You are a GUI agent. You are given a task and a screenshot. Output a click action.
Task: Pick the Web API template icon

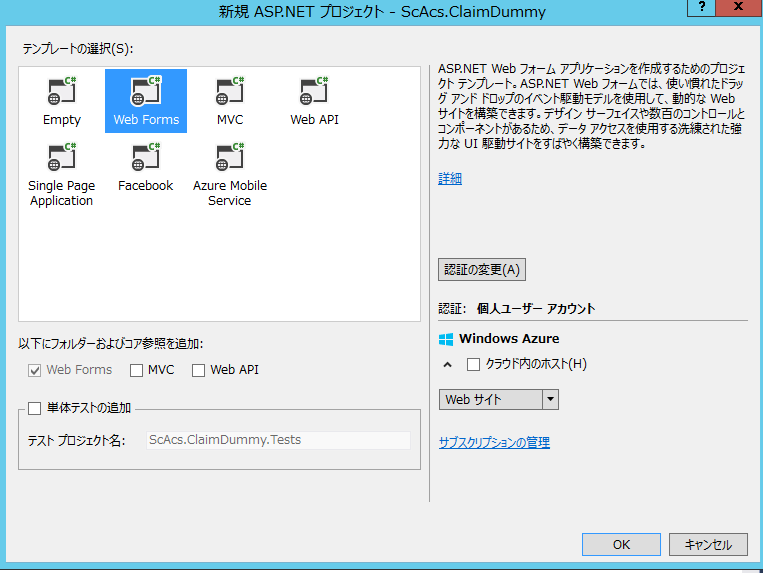click(315, 93)
